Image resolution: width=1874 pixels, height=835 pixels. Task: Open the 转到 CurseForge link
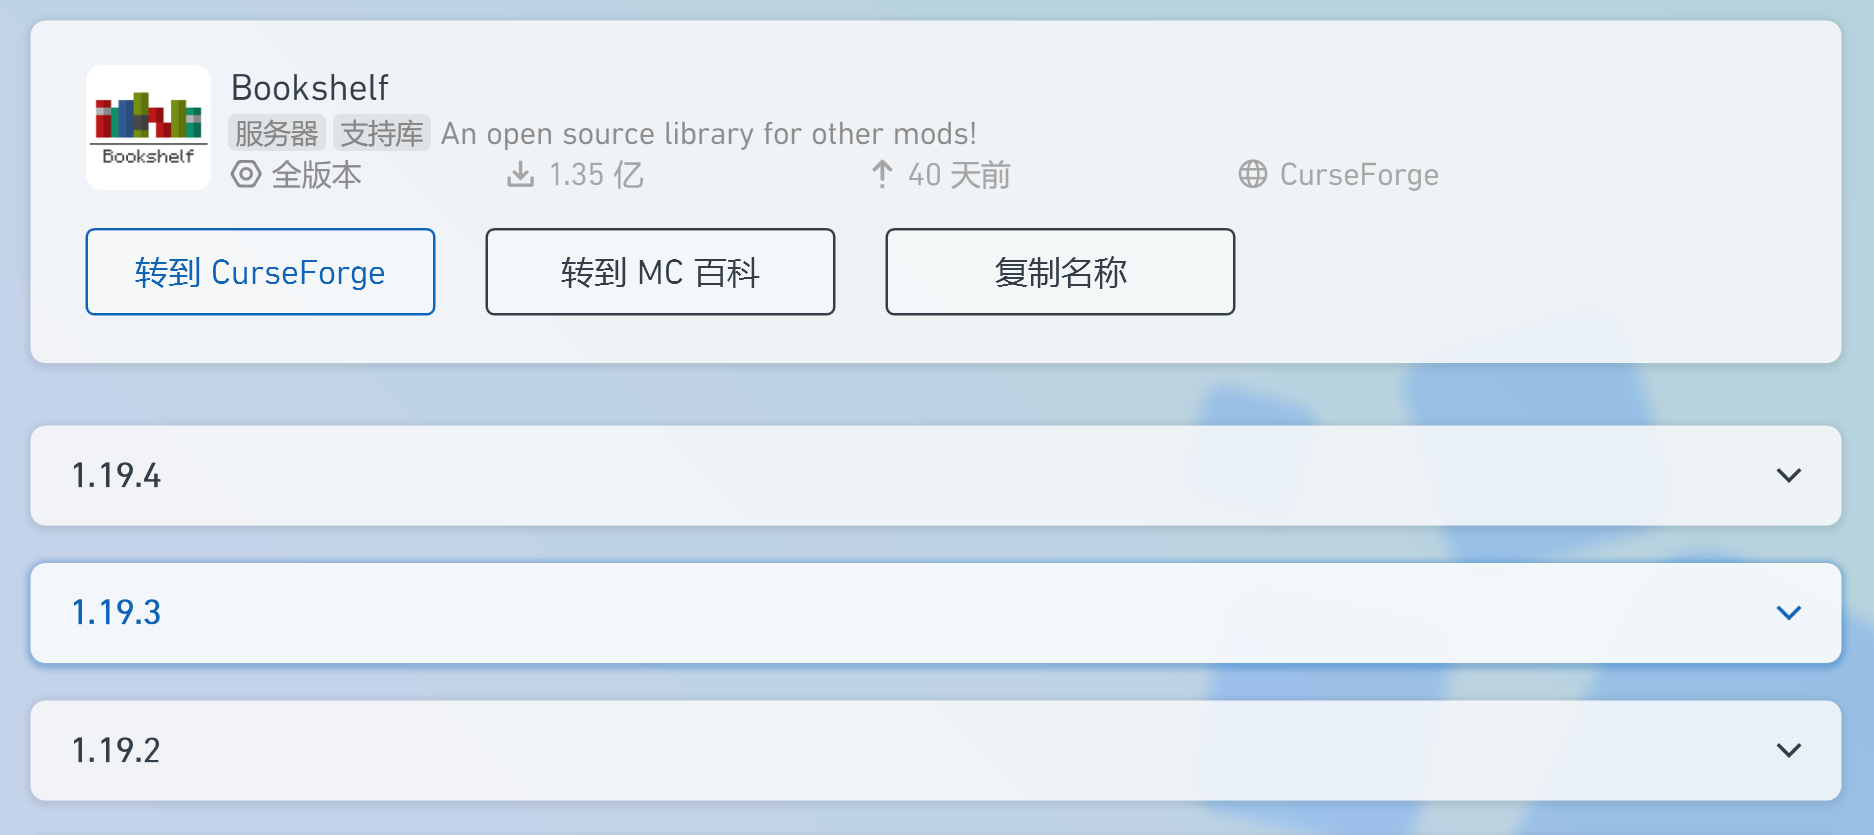259,271
